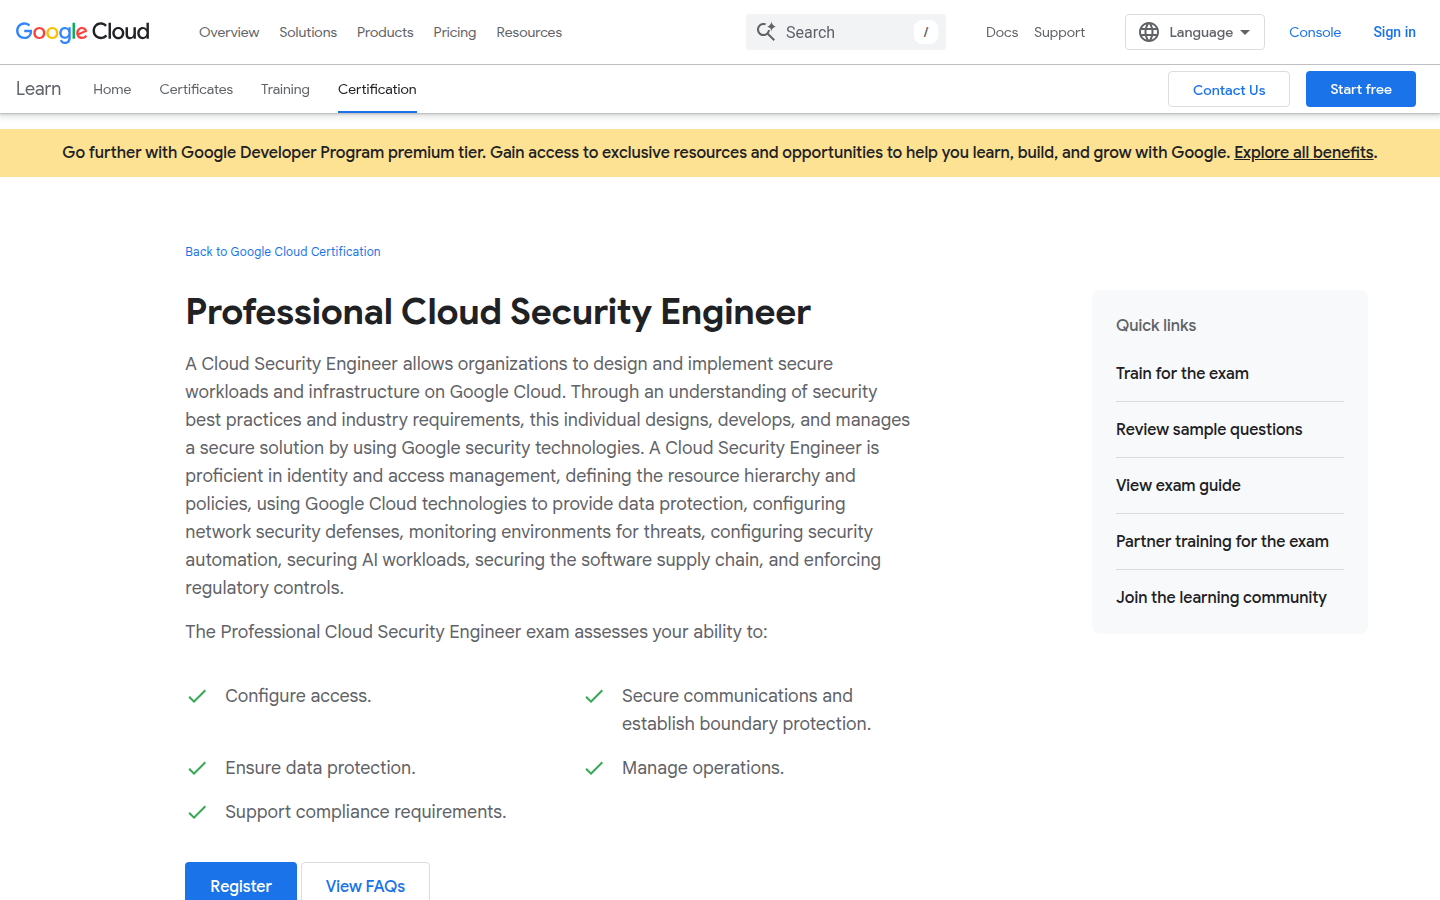Screen dimensions: 1440x900
Task: Go back to Google Cloud Certification
Action: click(283, 252)
